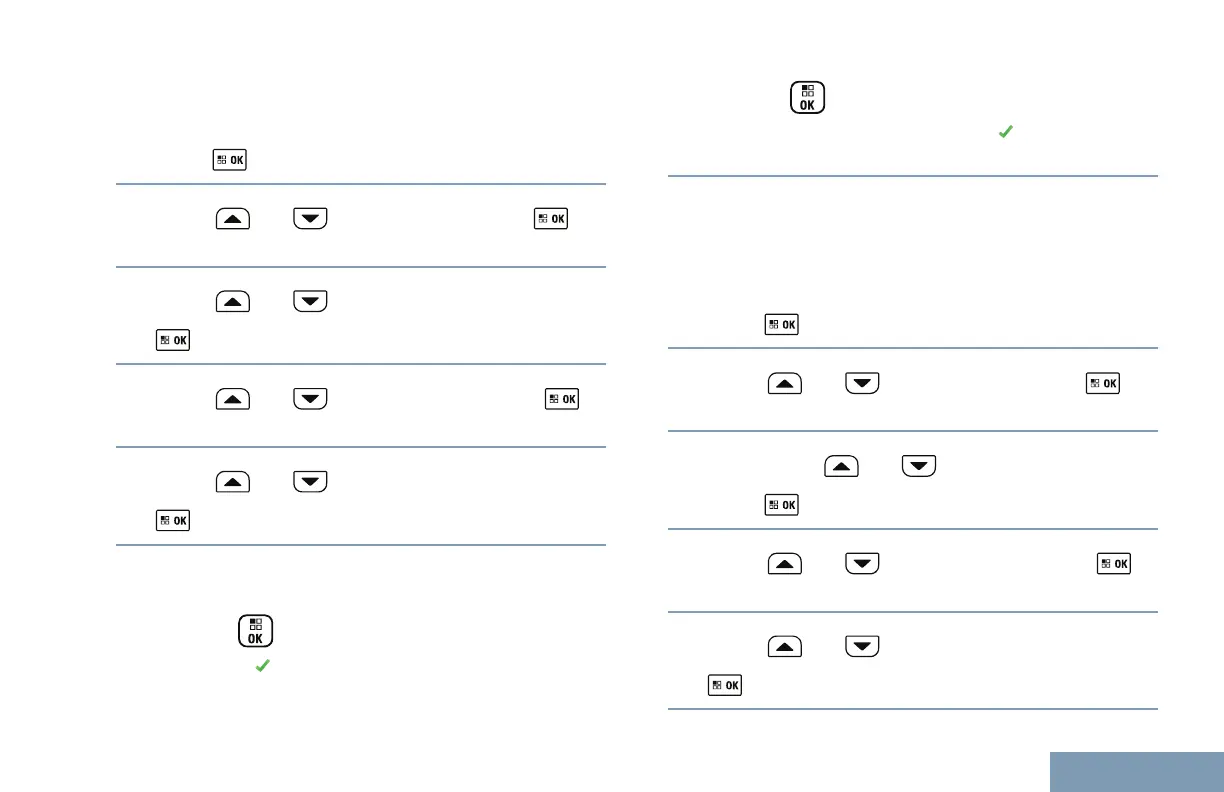The image size is (1224, 792).
Task: Click the down arrow in the third left-column arrow row
Action: click(x=310, y=399)
